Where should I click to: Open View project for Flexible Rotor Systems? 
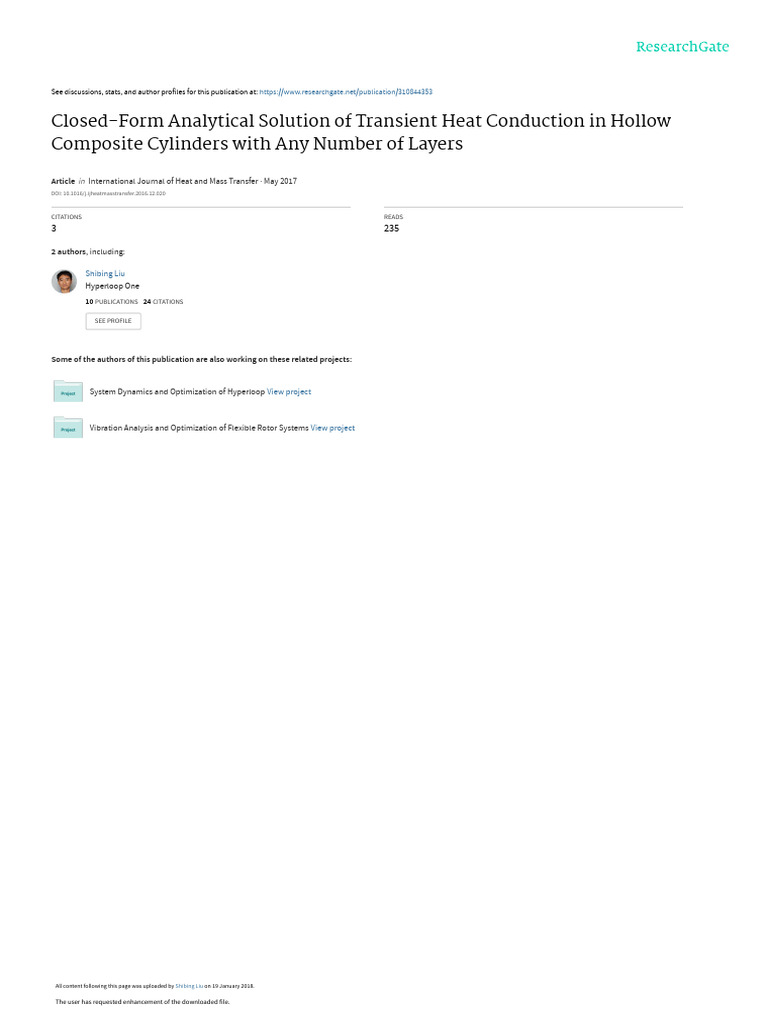[x=332, y=428]
